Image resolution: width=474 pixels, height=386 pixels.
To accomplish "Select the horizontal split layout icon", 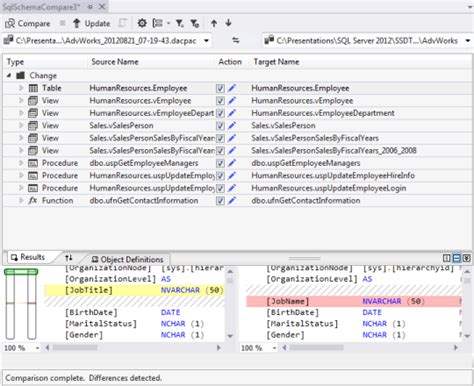I will tap(457, 258).
